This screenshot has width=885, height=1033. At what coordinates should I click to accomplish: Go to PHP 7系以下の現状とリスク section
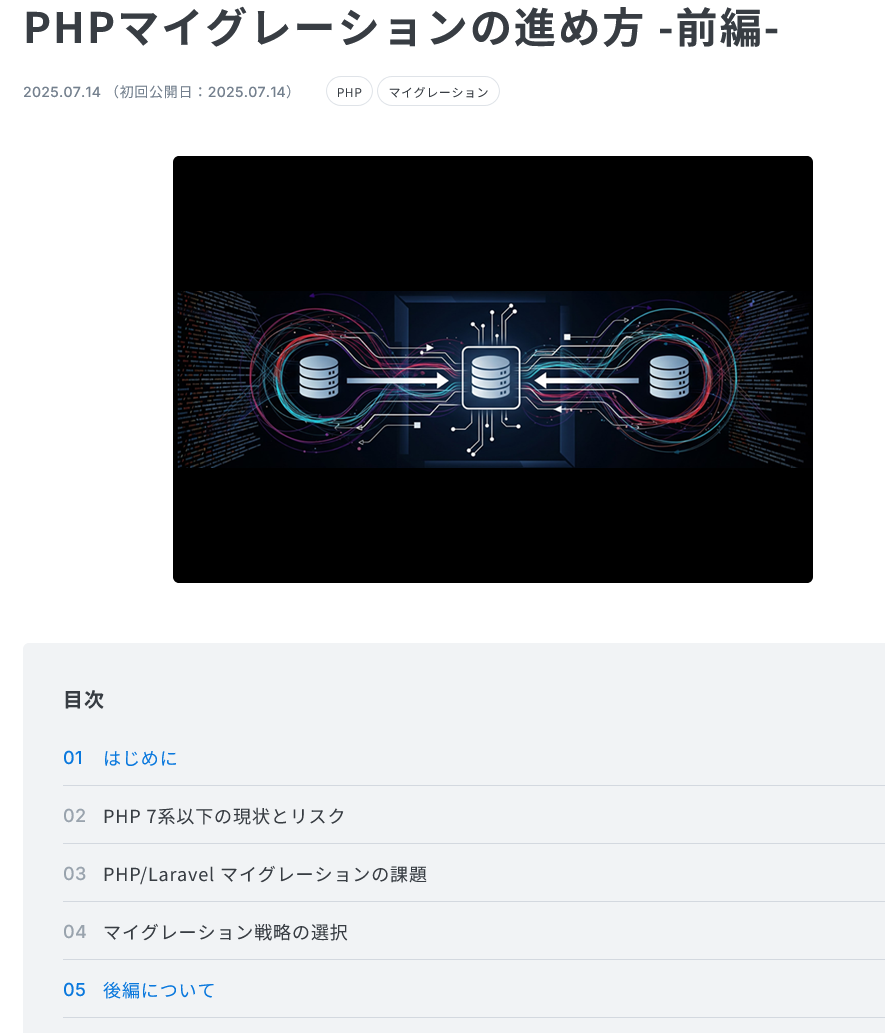click(x=224, y=816)
